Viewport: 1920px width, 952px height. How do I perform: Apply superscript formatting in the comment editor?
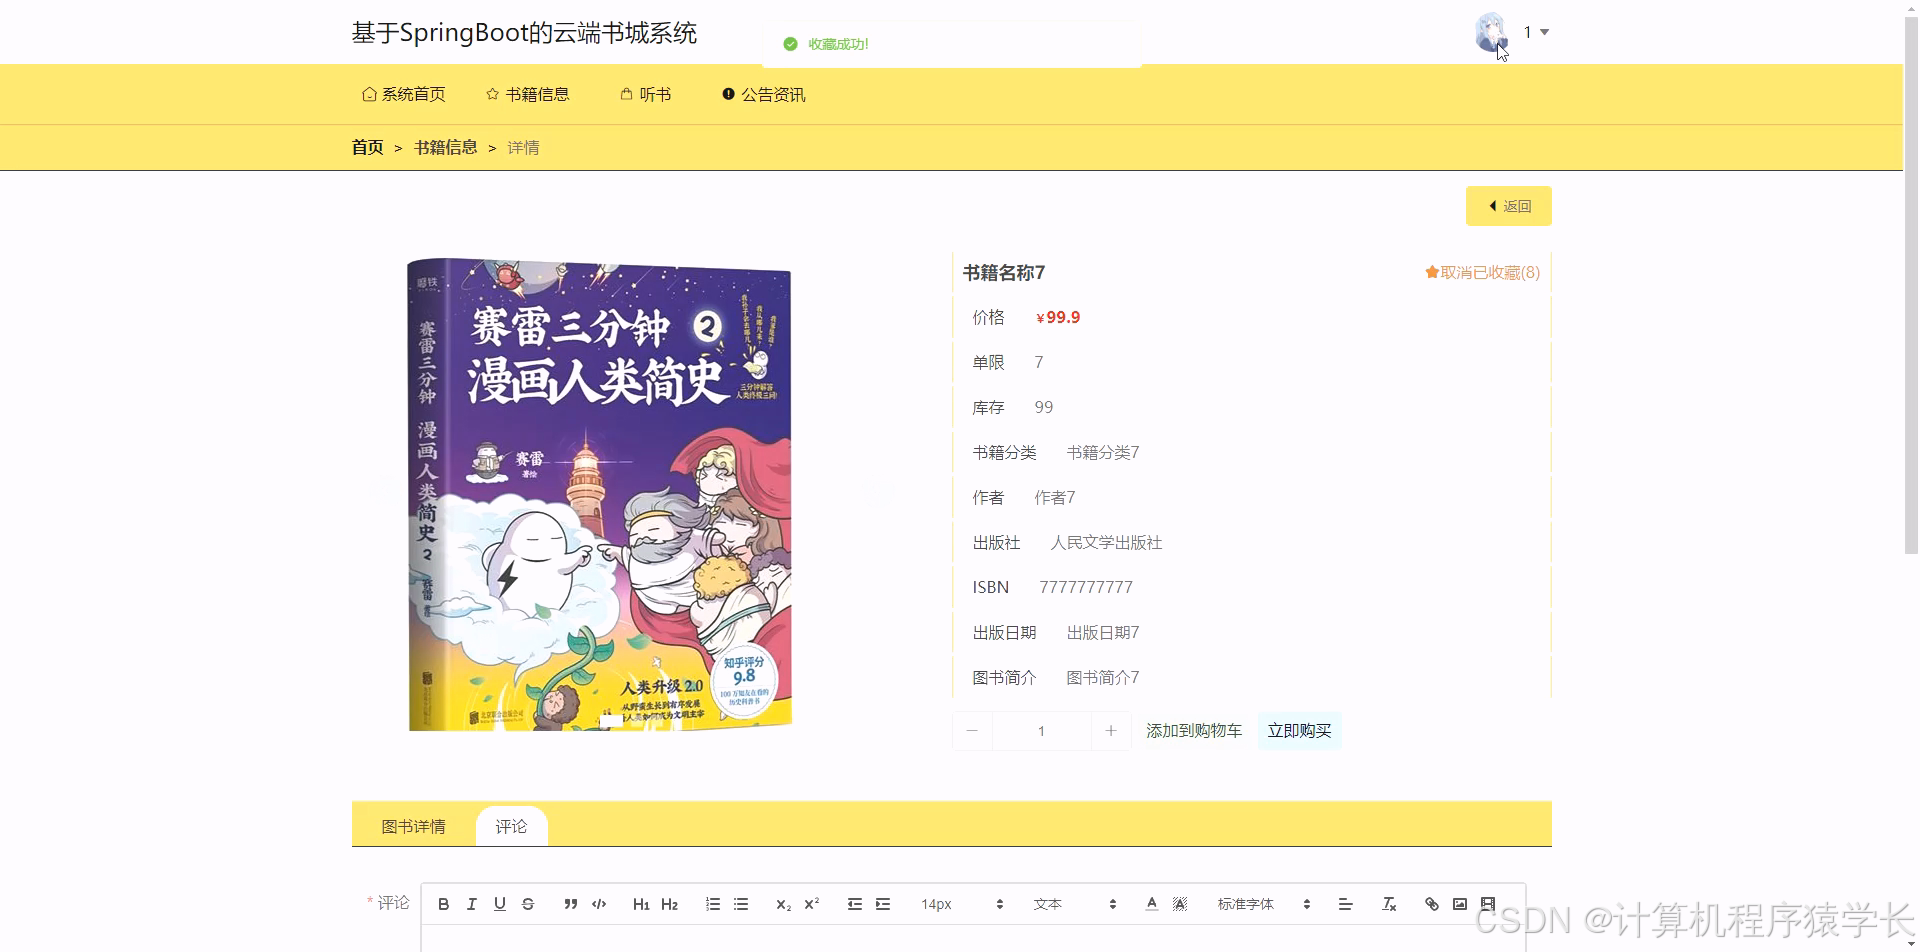click(x=810, y=903)
